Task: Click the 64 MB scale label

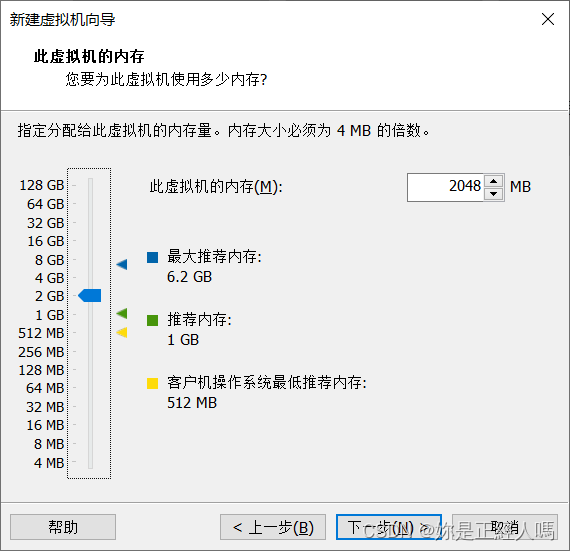Action: click(x=45, y=388)
